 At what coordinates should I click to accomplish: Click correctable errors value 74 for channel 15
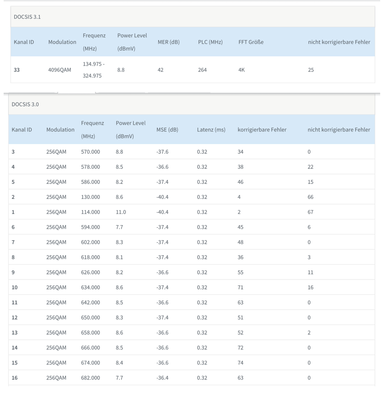(240, 363)
